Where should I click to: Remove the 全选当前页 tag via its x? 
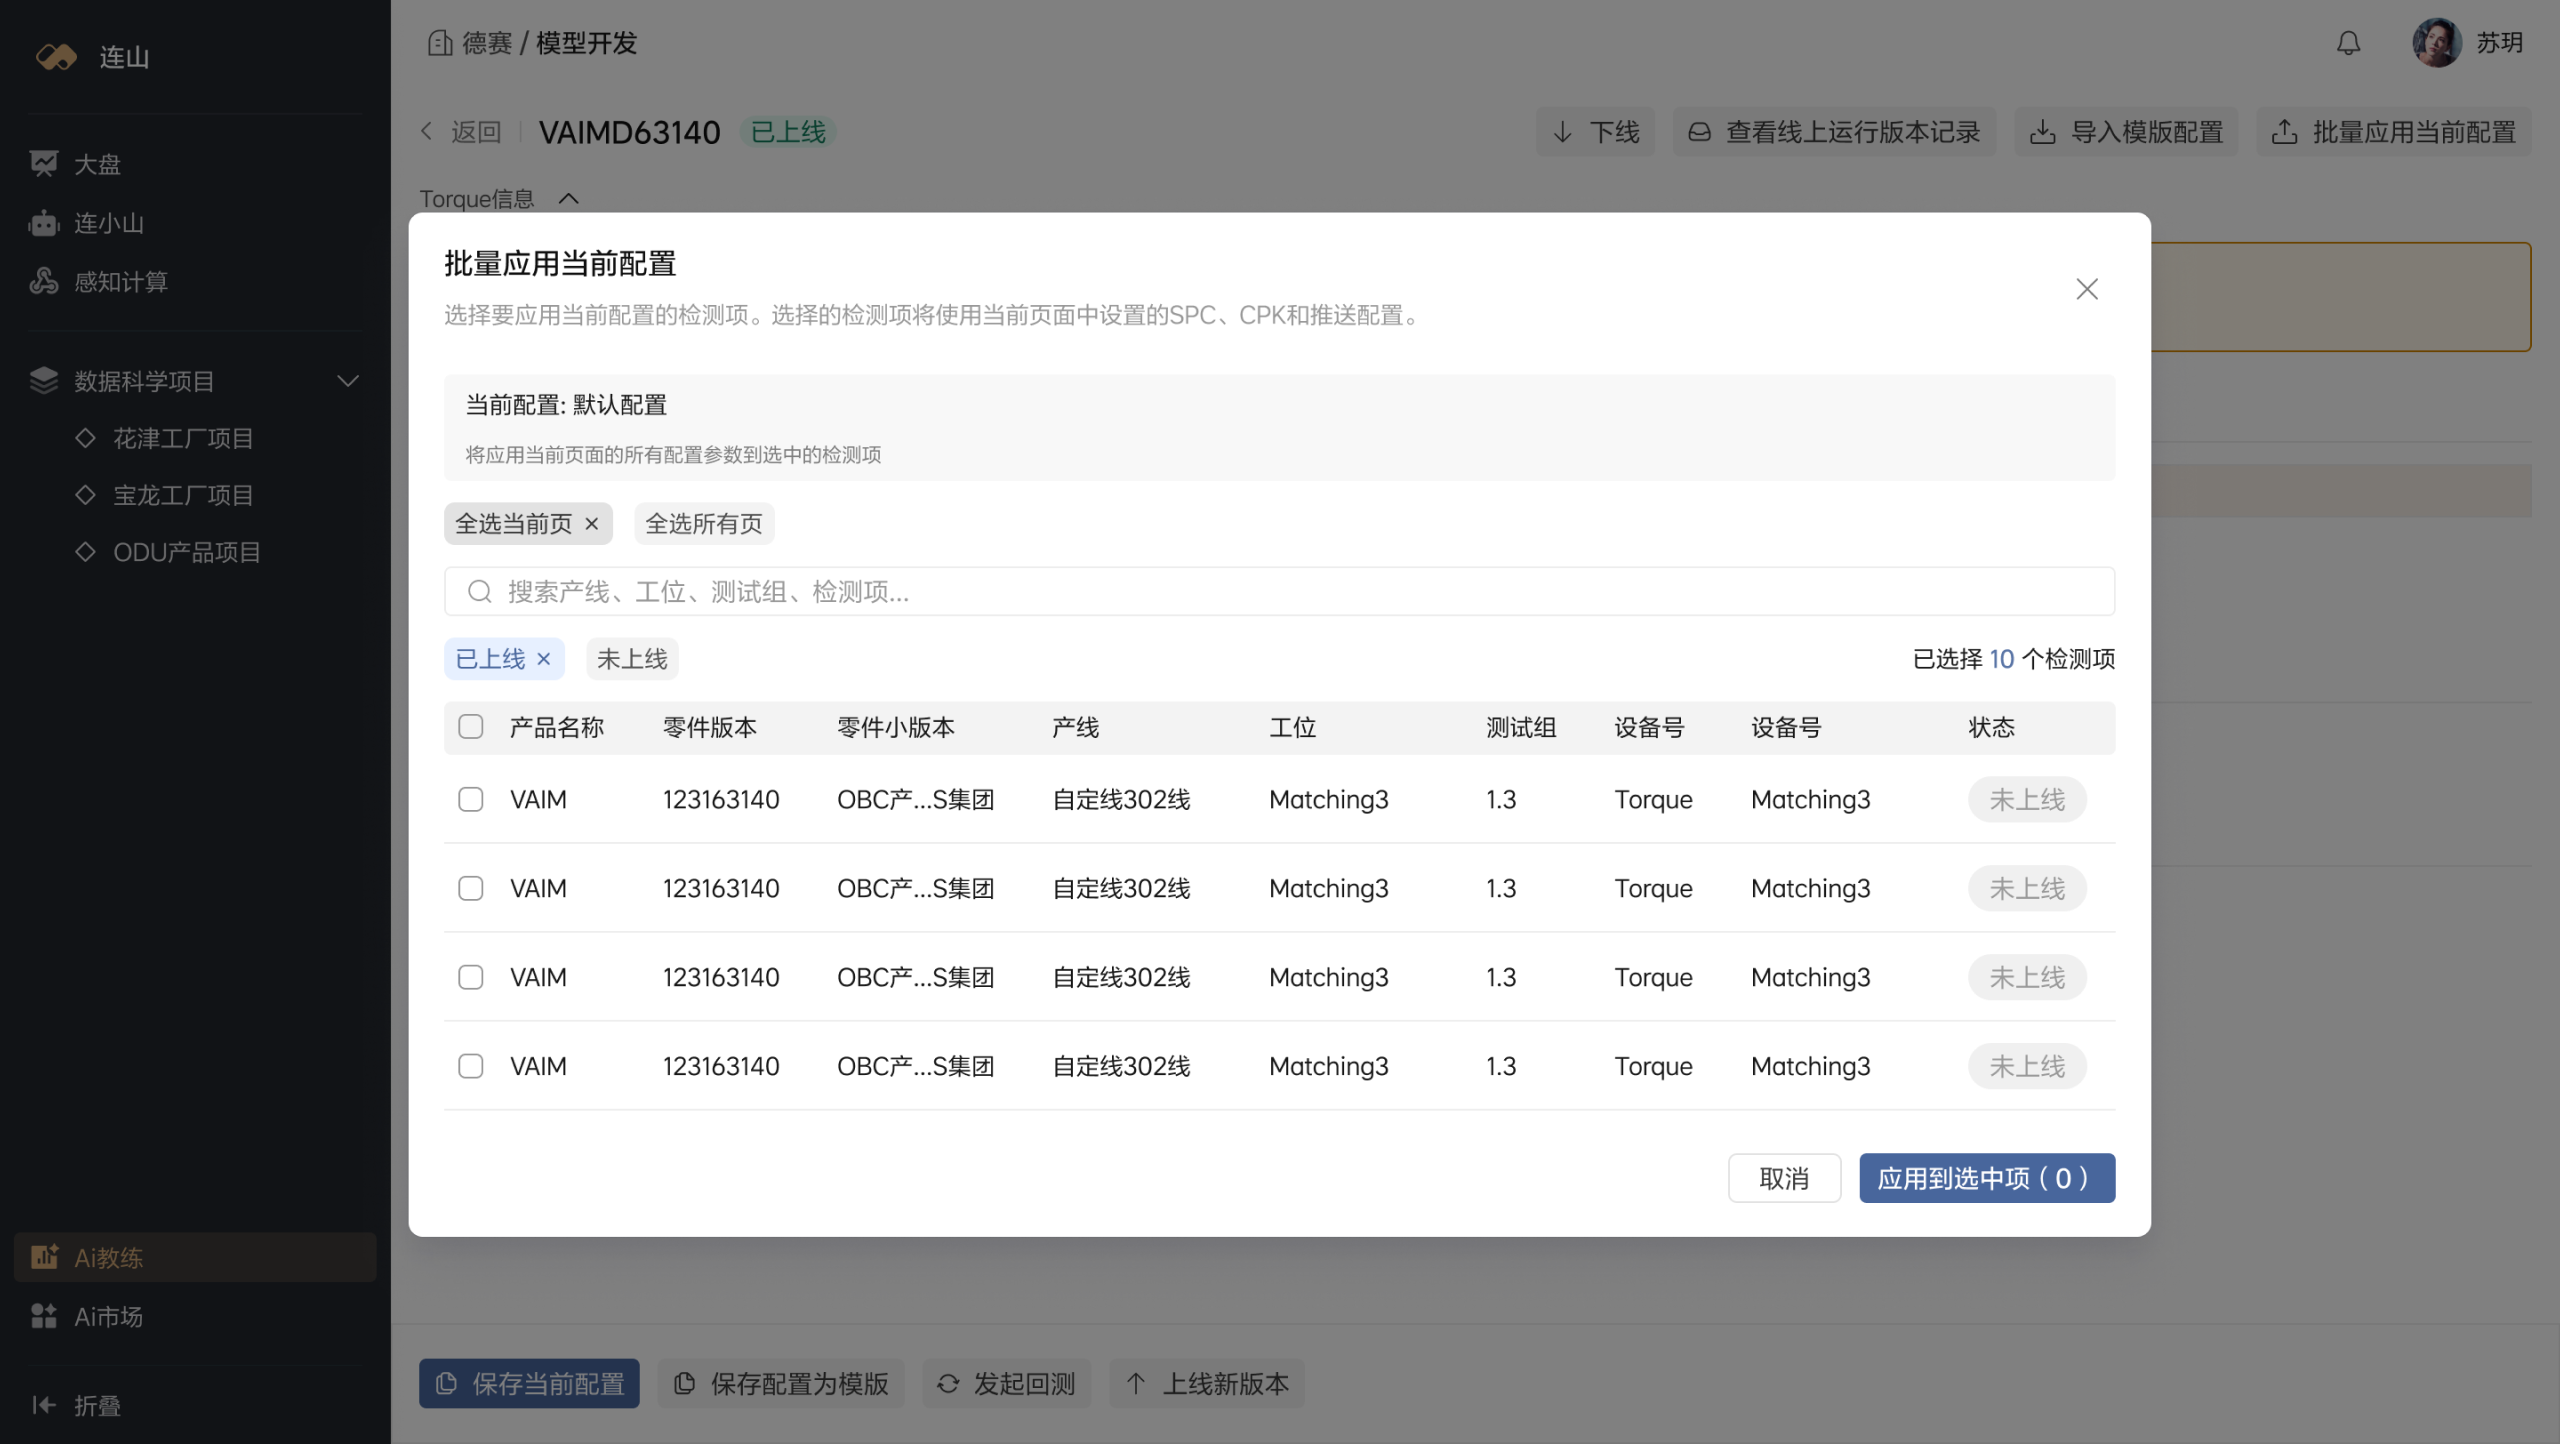592,523
